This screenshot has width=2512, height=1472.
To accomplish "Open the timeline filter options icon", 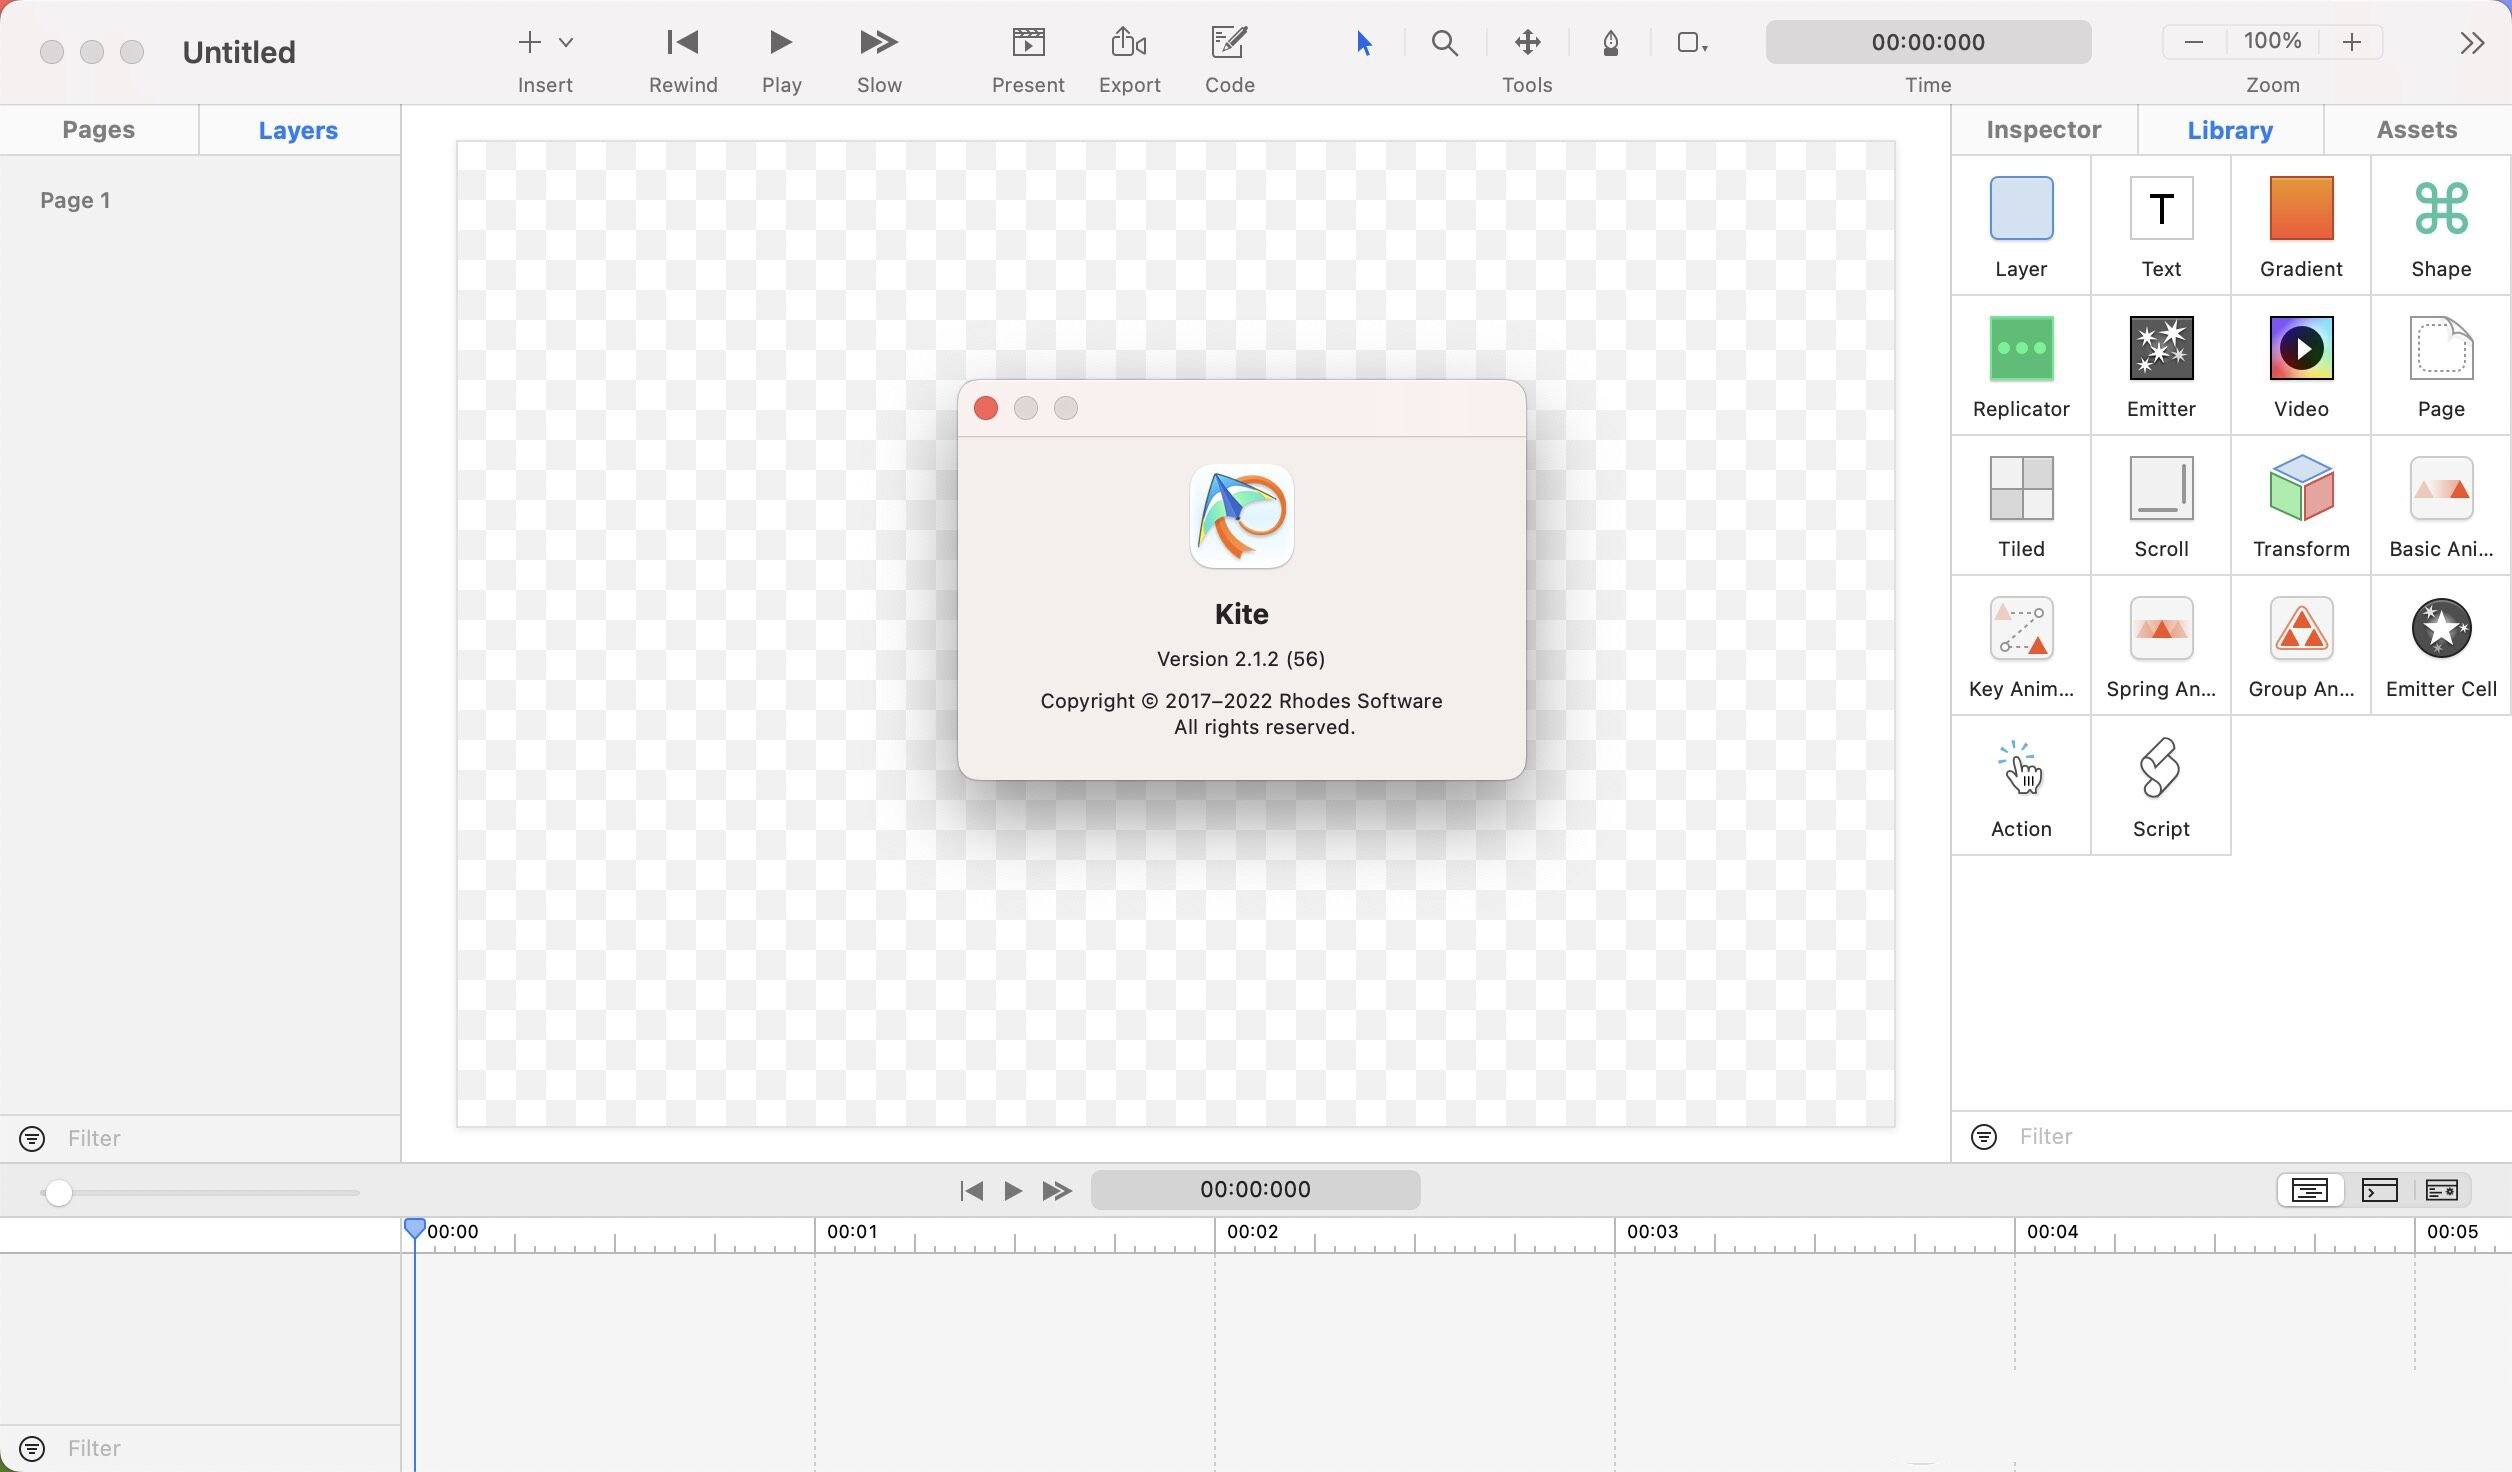I will coord(32,1448).
